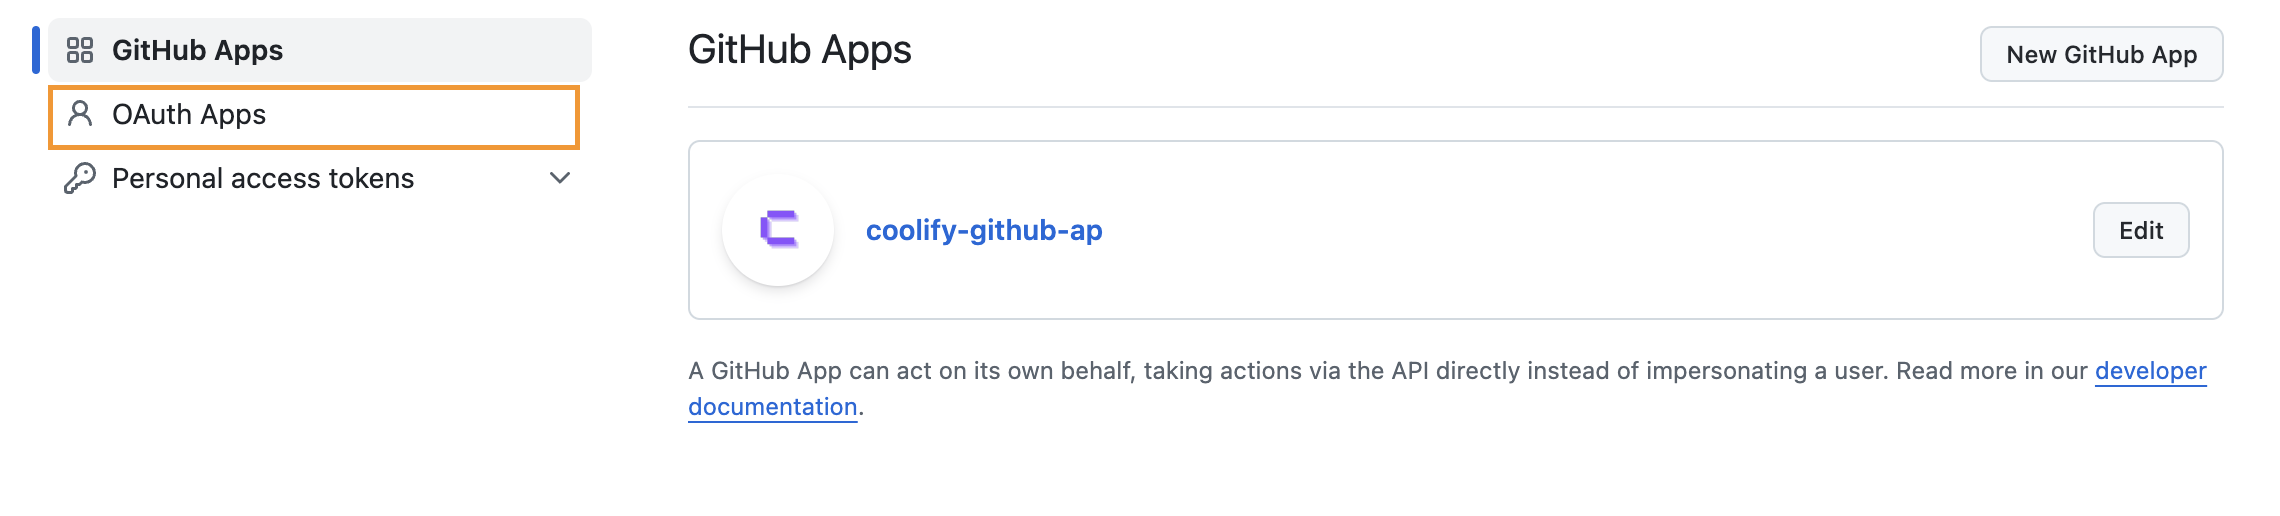Click the GitHub Apps grid icon in sidebar
This screenshot has width=2280, height=516.
[x=80, y=50]
